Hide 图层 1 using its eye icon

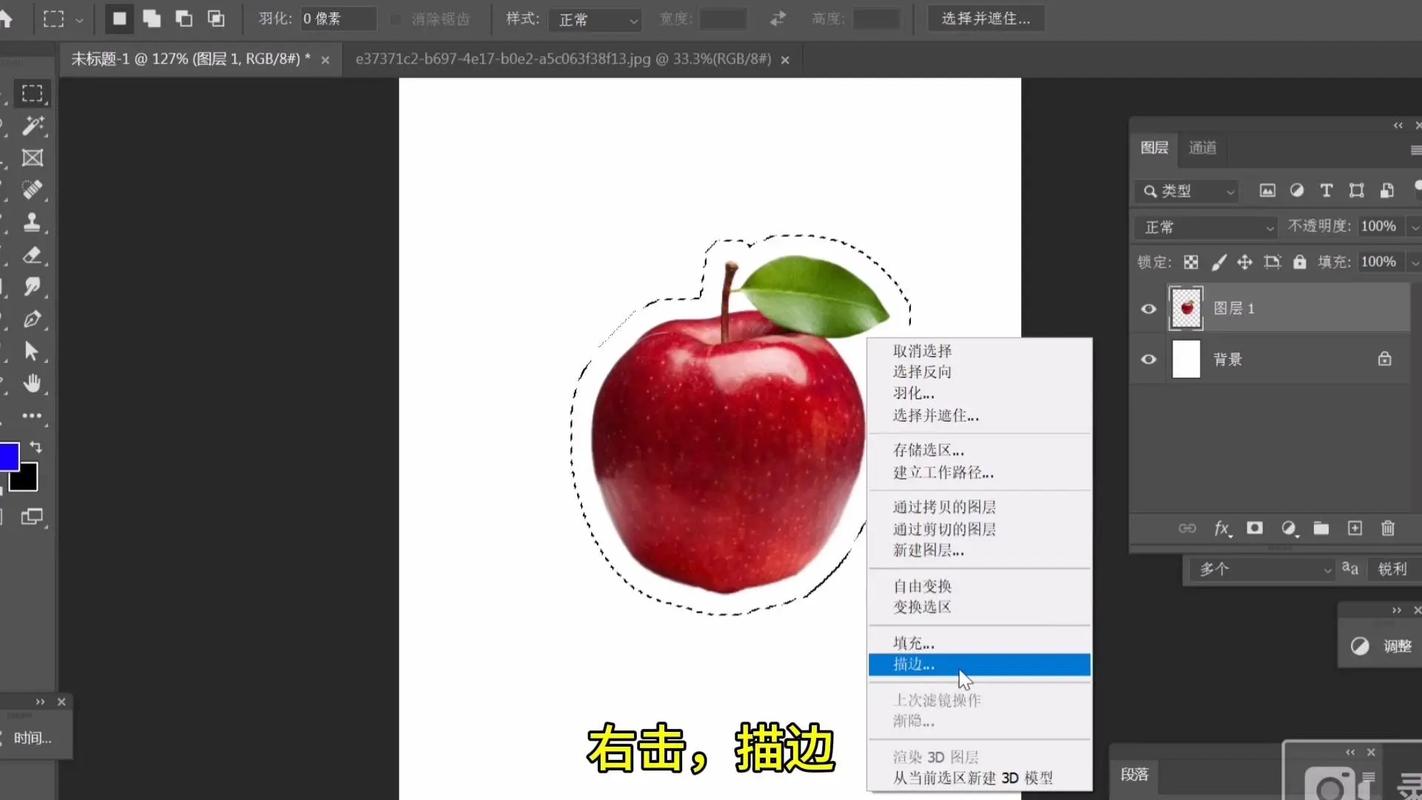(1148, 309)
